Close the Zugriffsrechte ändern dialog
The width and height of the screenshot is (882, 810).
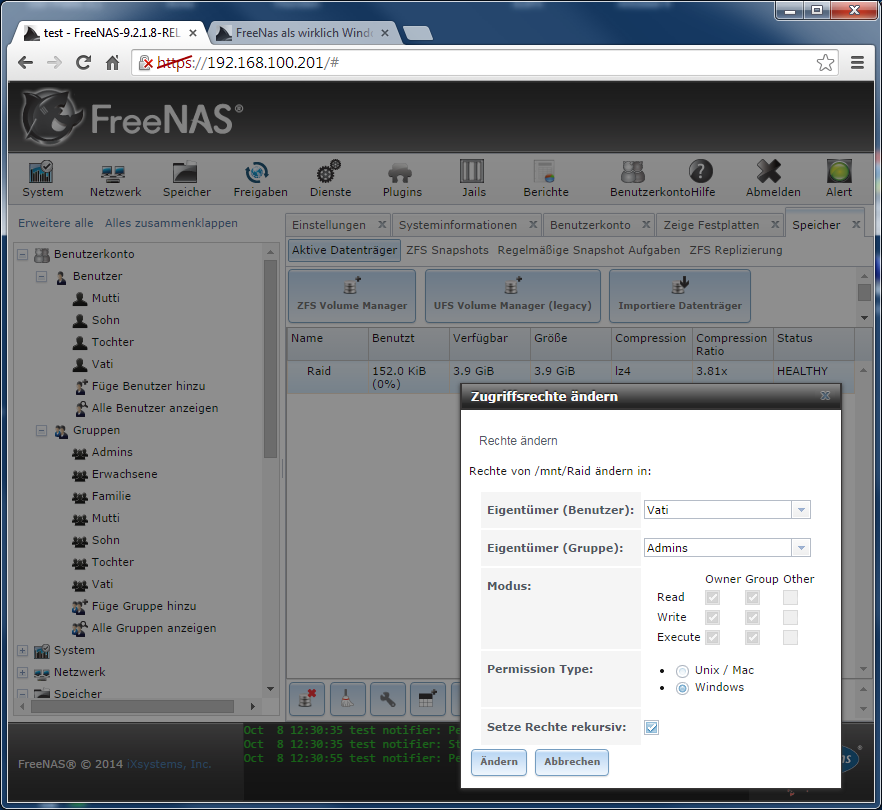[825, 395]
